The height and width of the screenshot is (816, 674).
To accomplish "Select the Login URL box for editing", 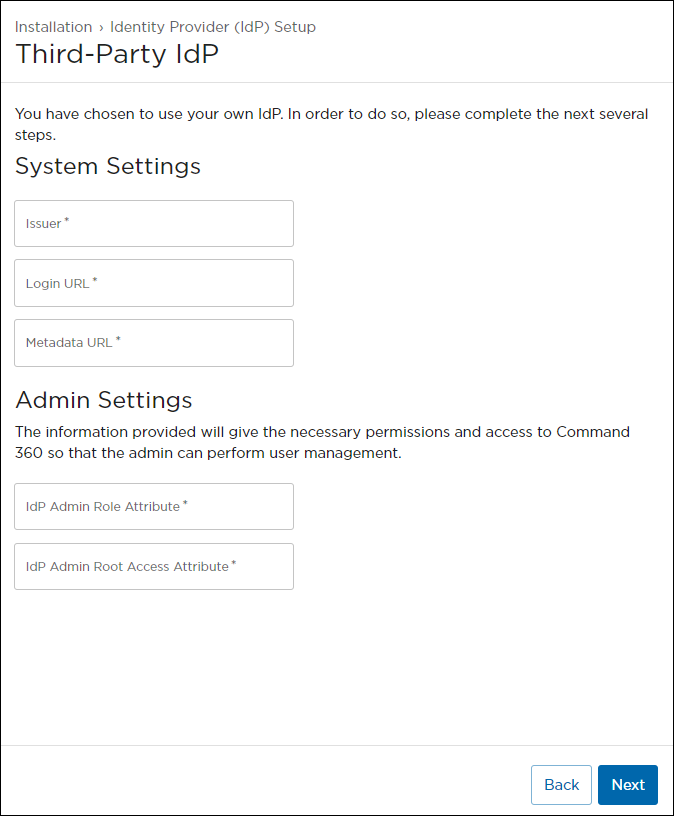I will click(153, 283).
